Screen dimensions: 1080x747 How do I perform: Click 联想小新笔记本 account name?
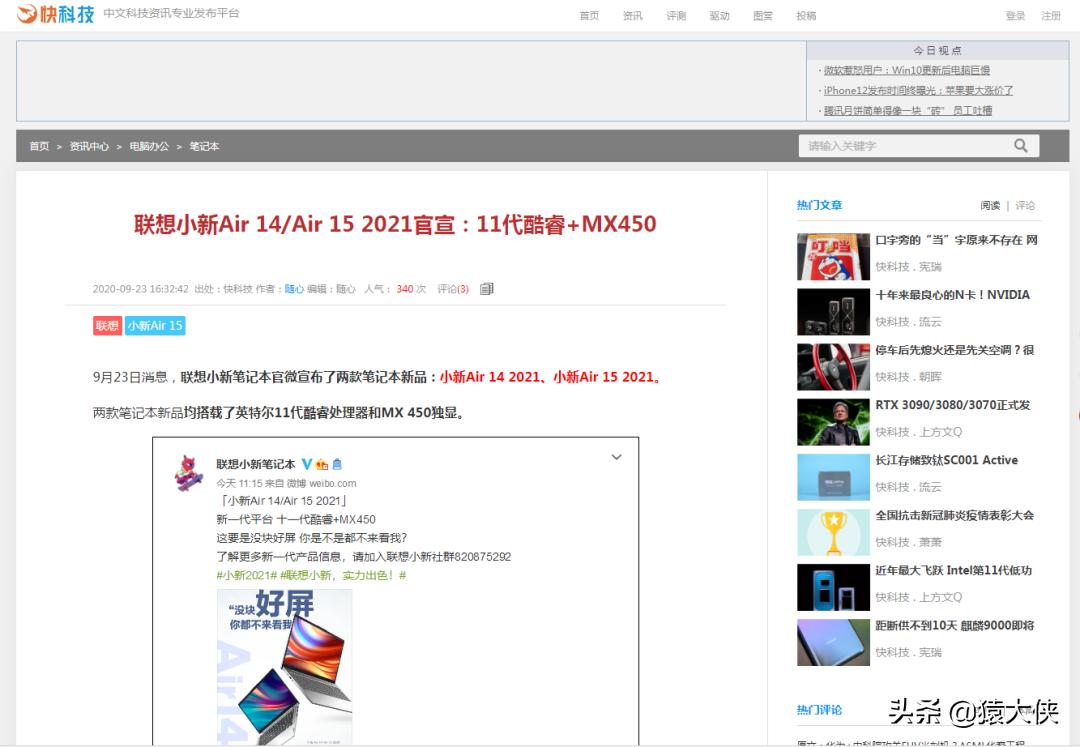click(256, 464)
